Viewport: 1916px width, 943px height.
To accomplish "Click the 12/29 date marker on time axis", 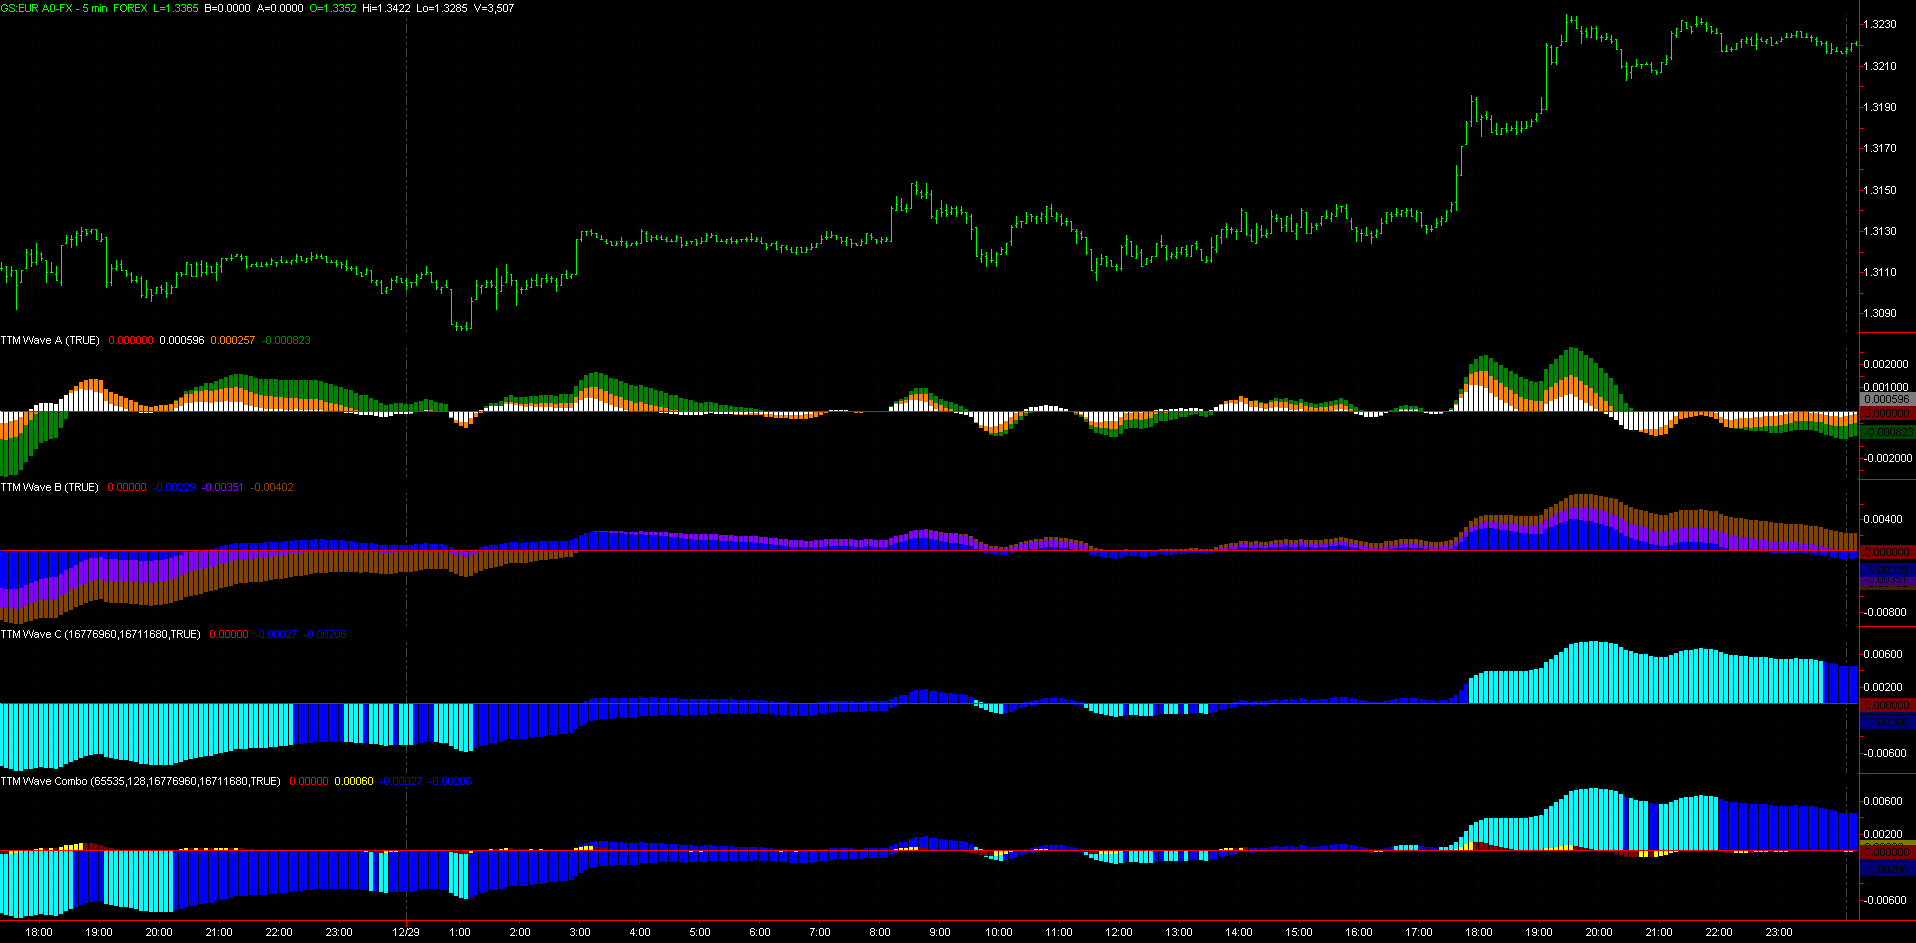I will click(406, 932).
